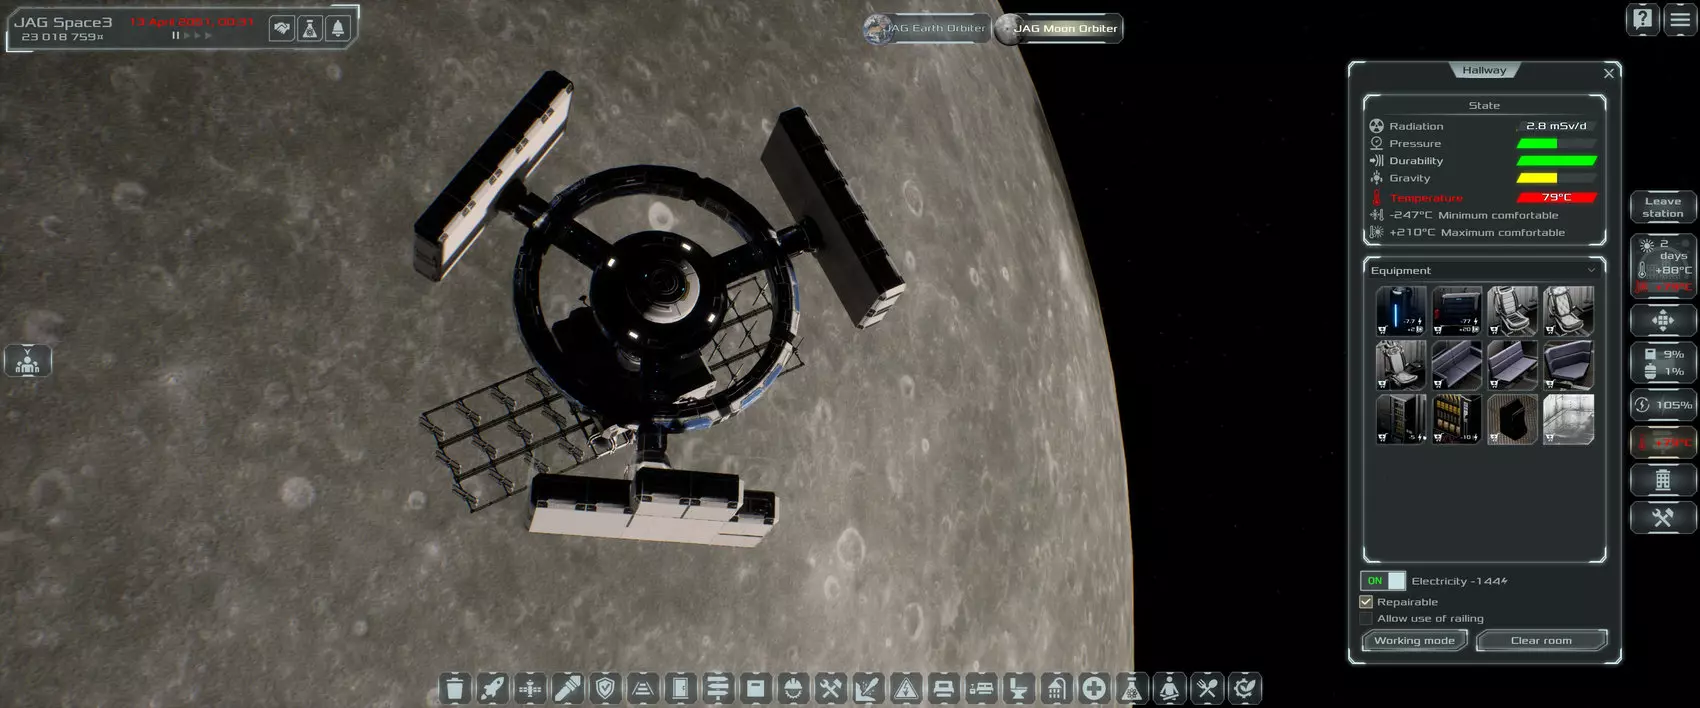Open the main hamburger menu
The image size is (1700, 708).
pos(1680,19)
